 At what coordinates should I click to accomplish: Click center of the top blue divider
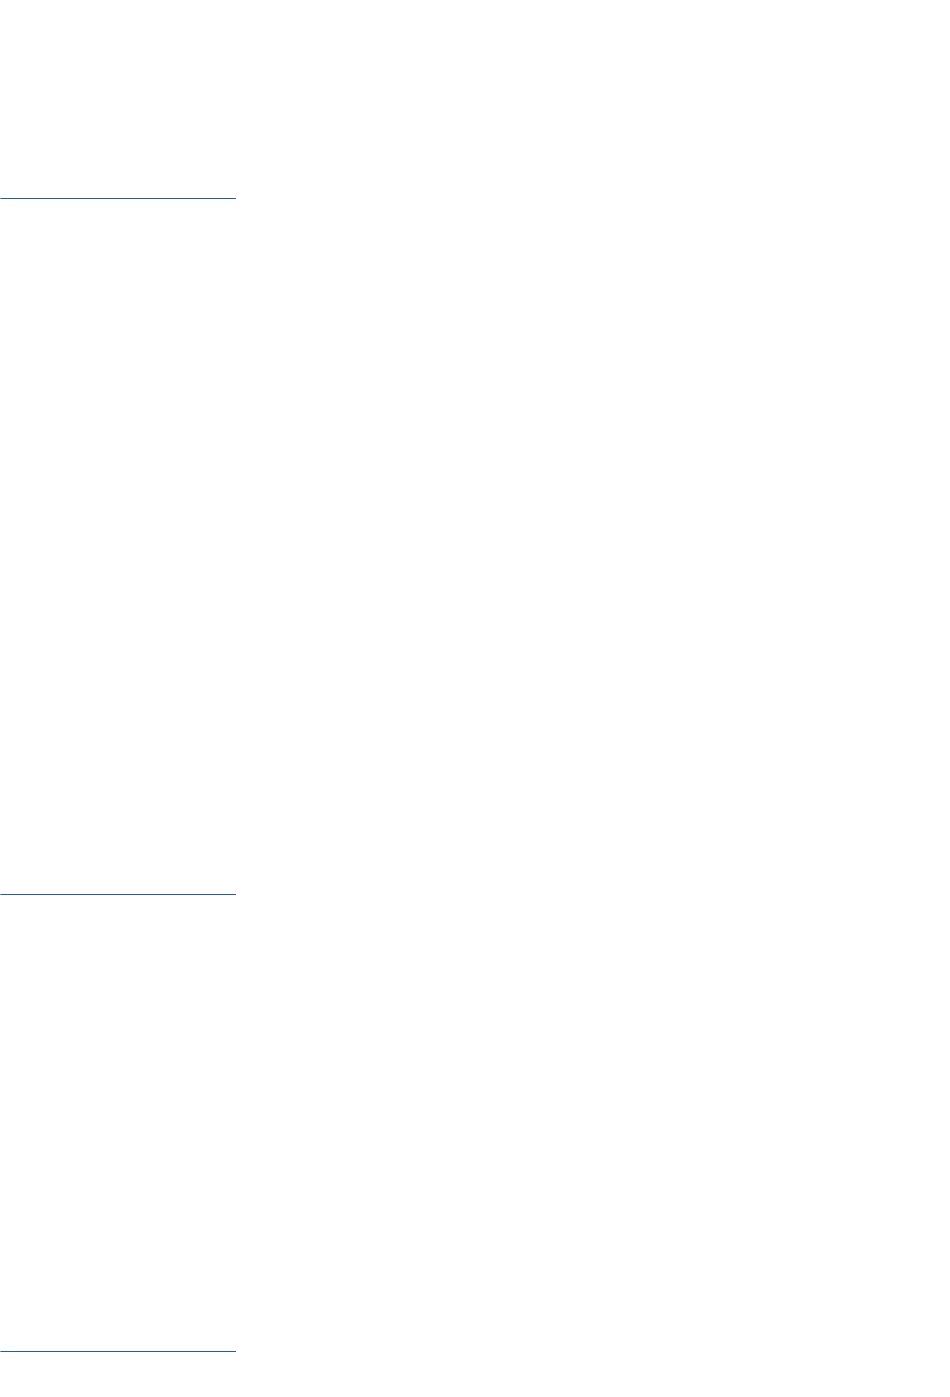(x=118, y=199)
